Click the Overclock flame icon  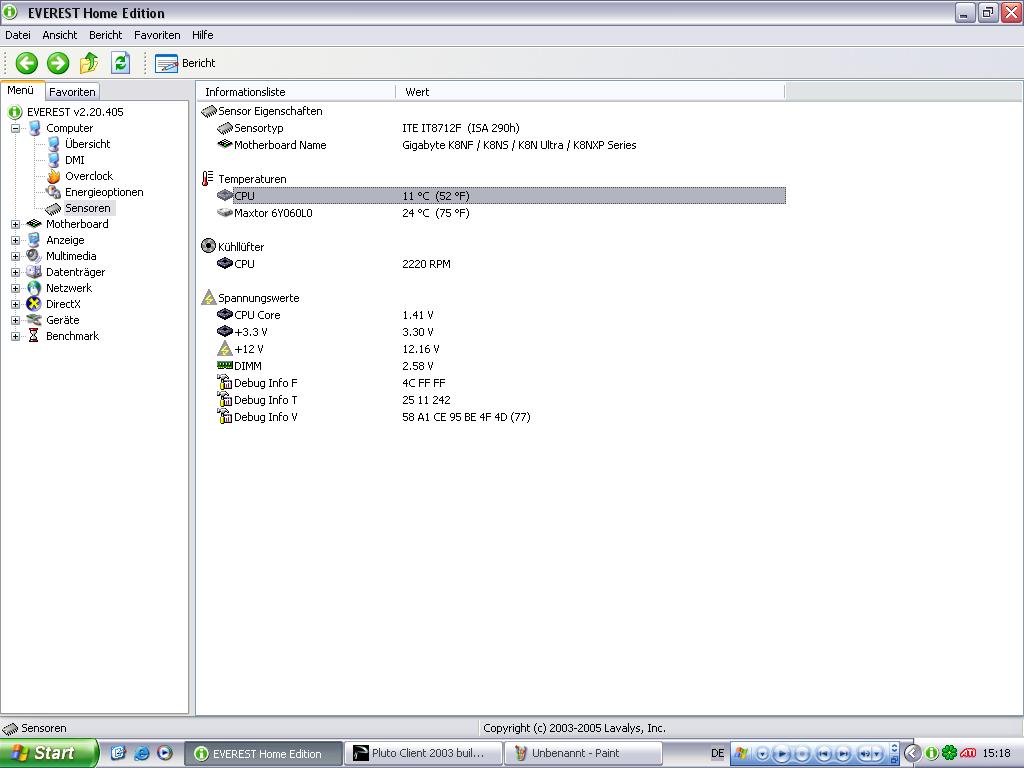pyautogui.click(x=54, y=176)
